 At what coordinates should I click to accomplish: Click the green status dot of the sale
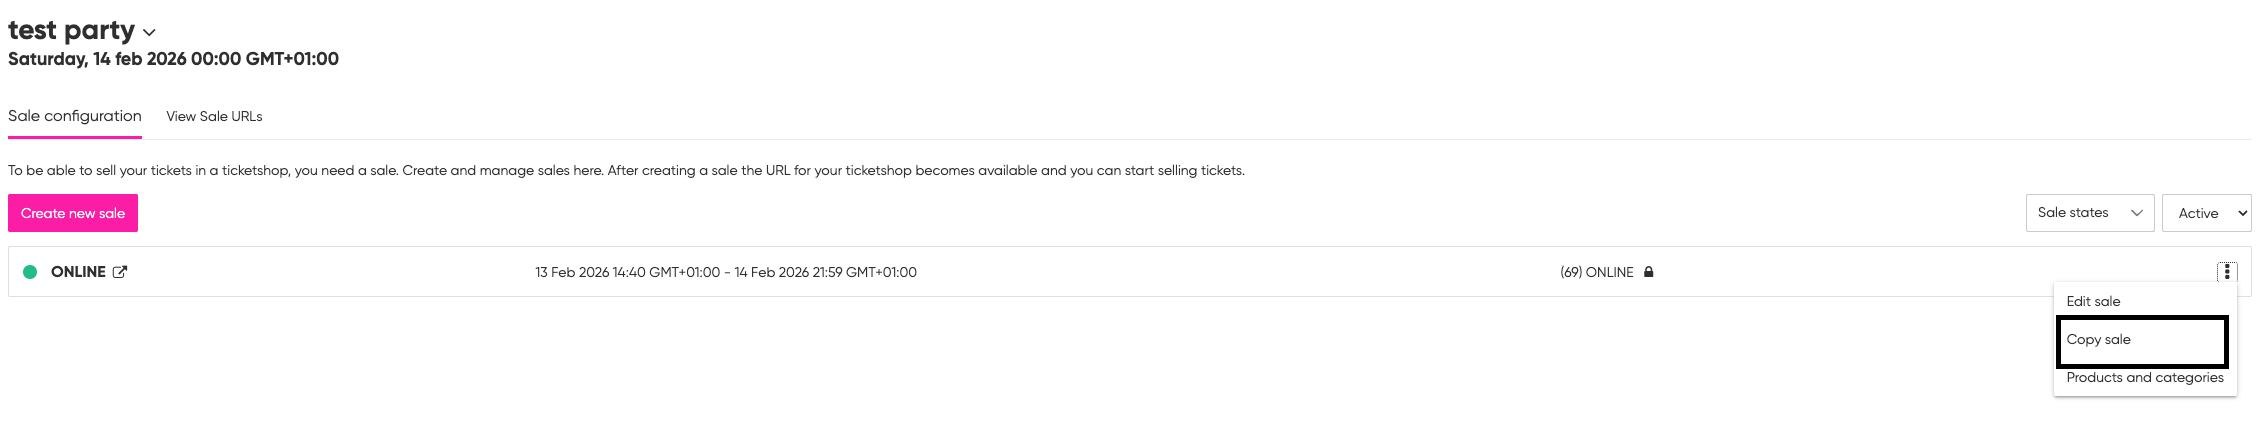coord(30,272)
